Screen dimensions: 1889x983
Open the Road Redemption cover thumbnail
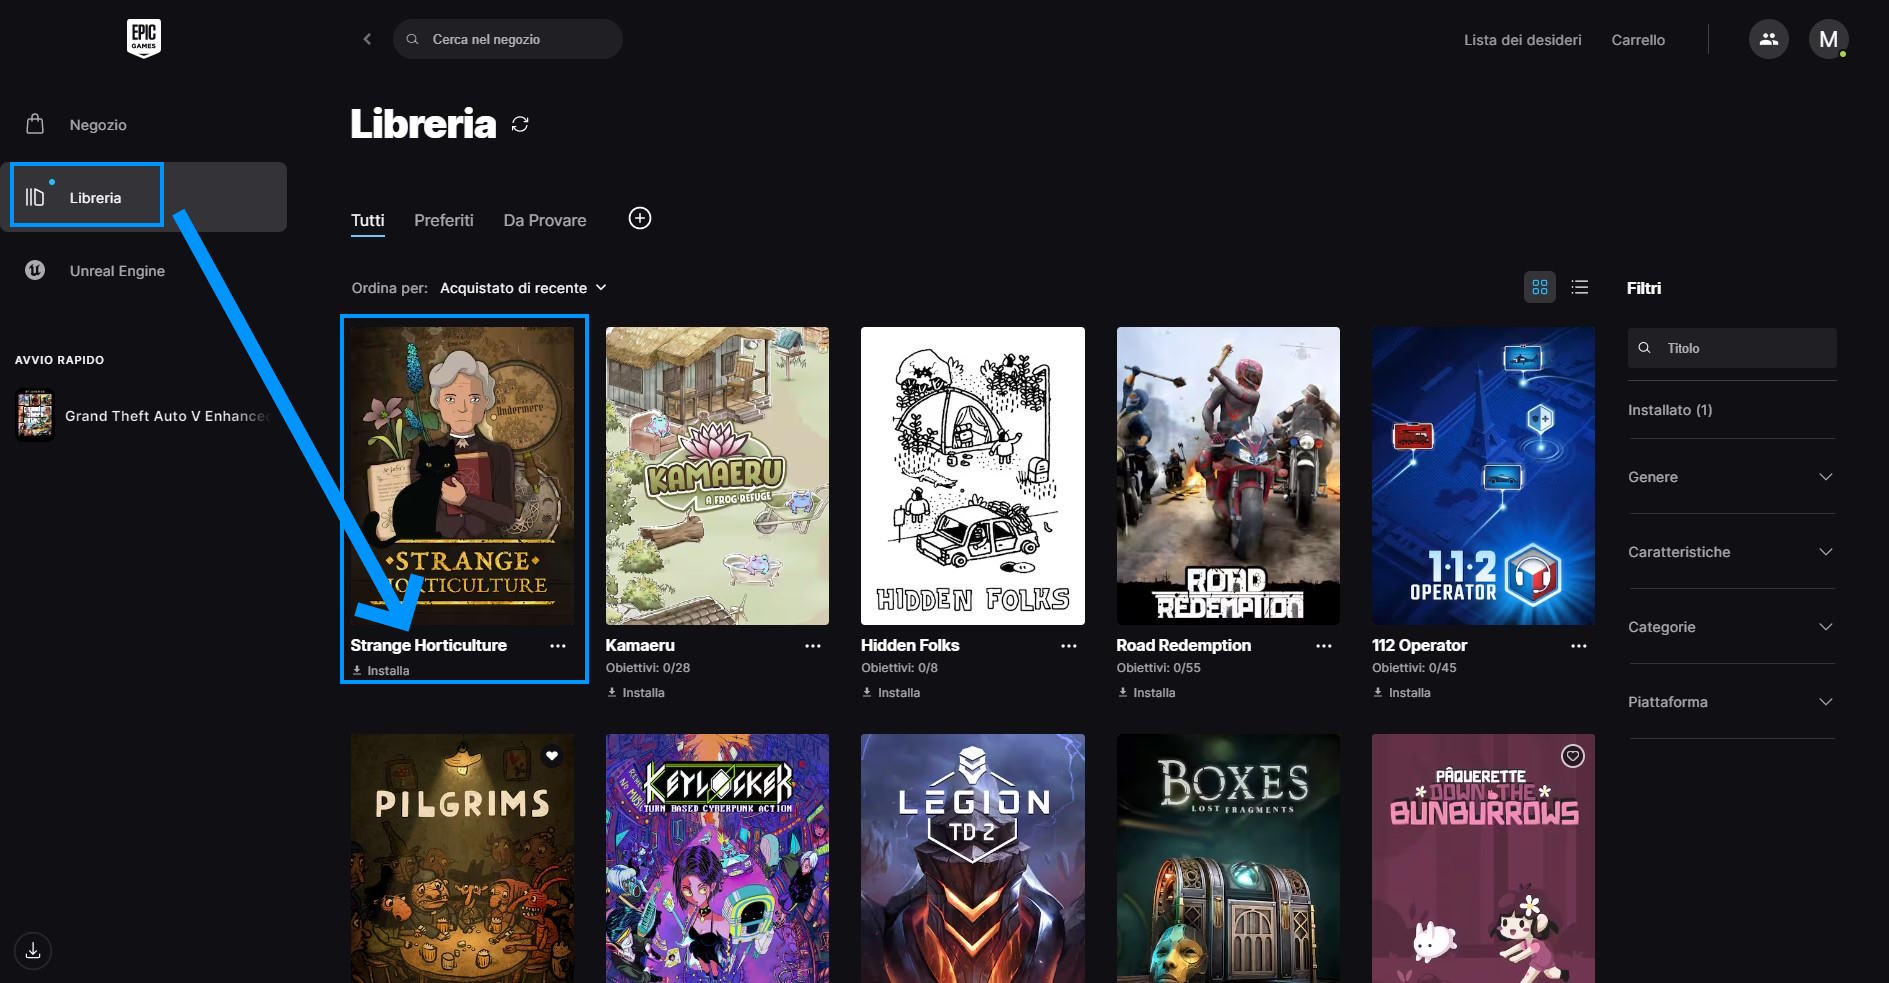(1228, 476)
